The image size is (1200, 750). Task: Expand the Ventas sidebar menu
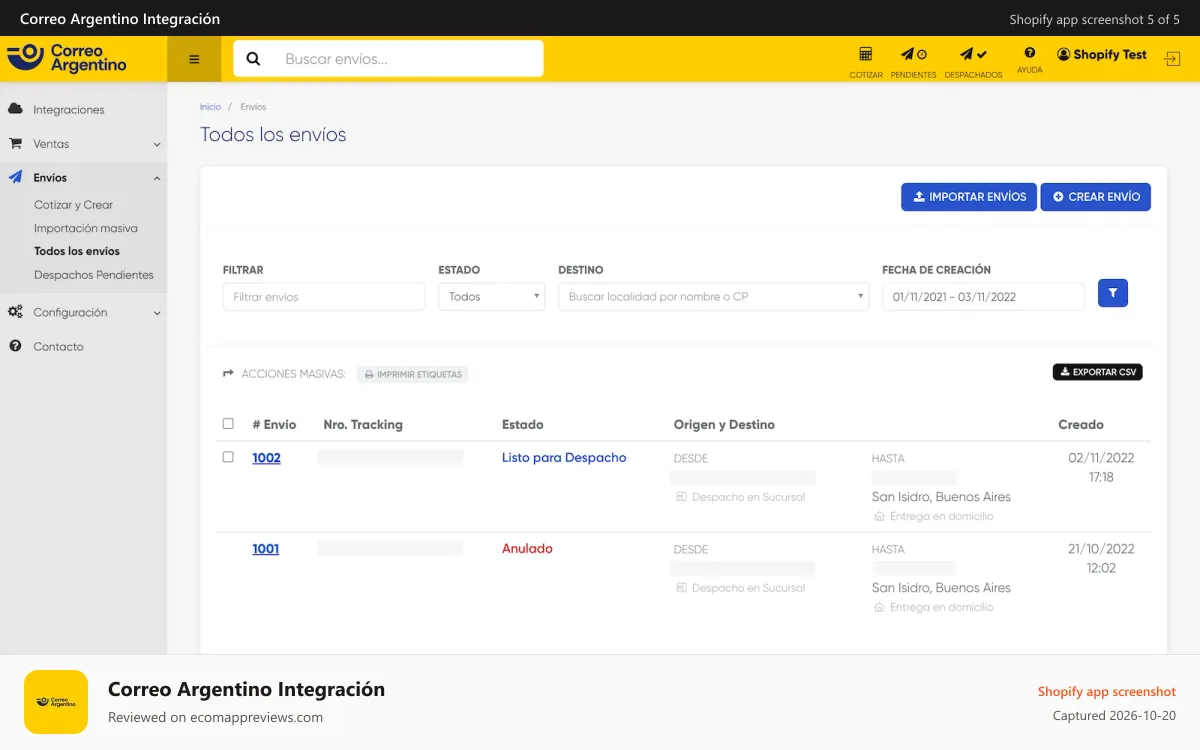pos(83,144)
